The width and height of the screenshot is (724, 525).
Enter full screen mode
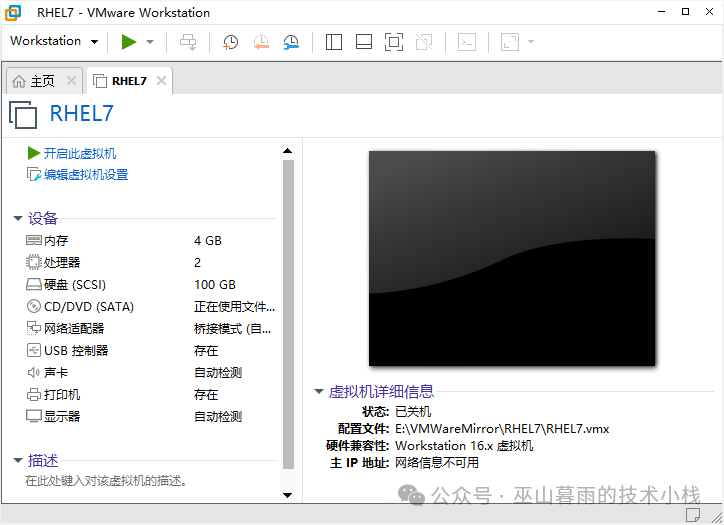[x=394, y=42]
